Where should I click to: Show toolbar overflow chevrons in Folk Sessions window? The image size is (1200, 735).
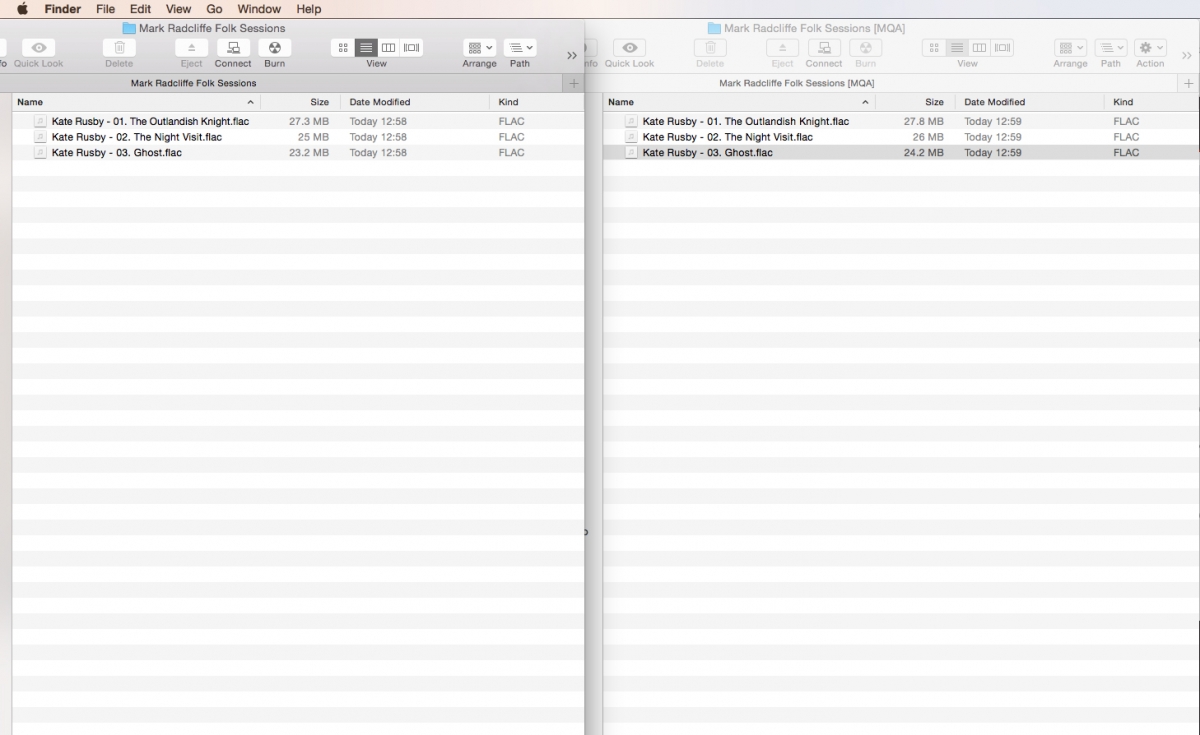pyautogui.click(x=572, y=55)
